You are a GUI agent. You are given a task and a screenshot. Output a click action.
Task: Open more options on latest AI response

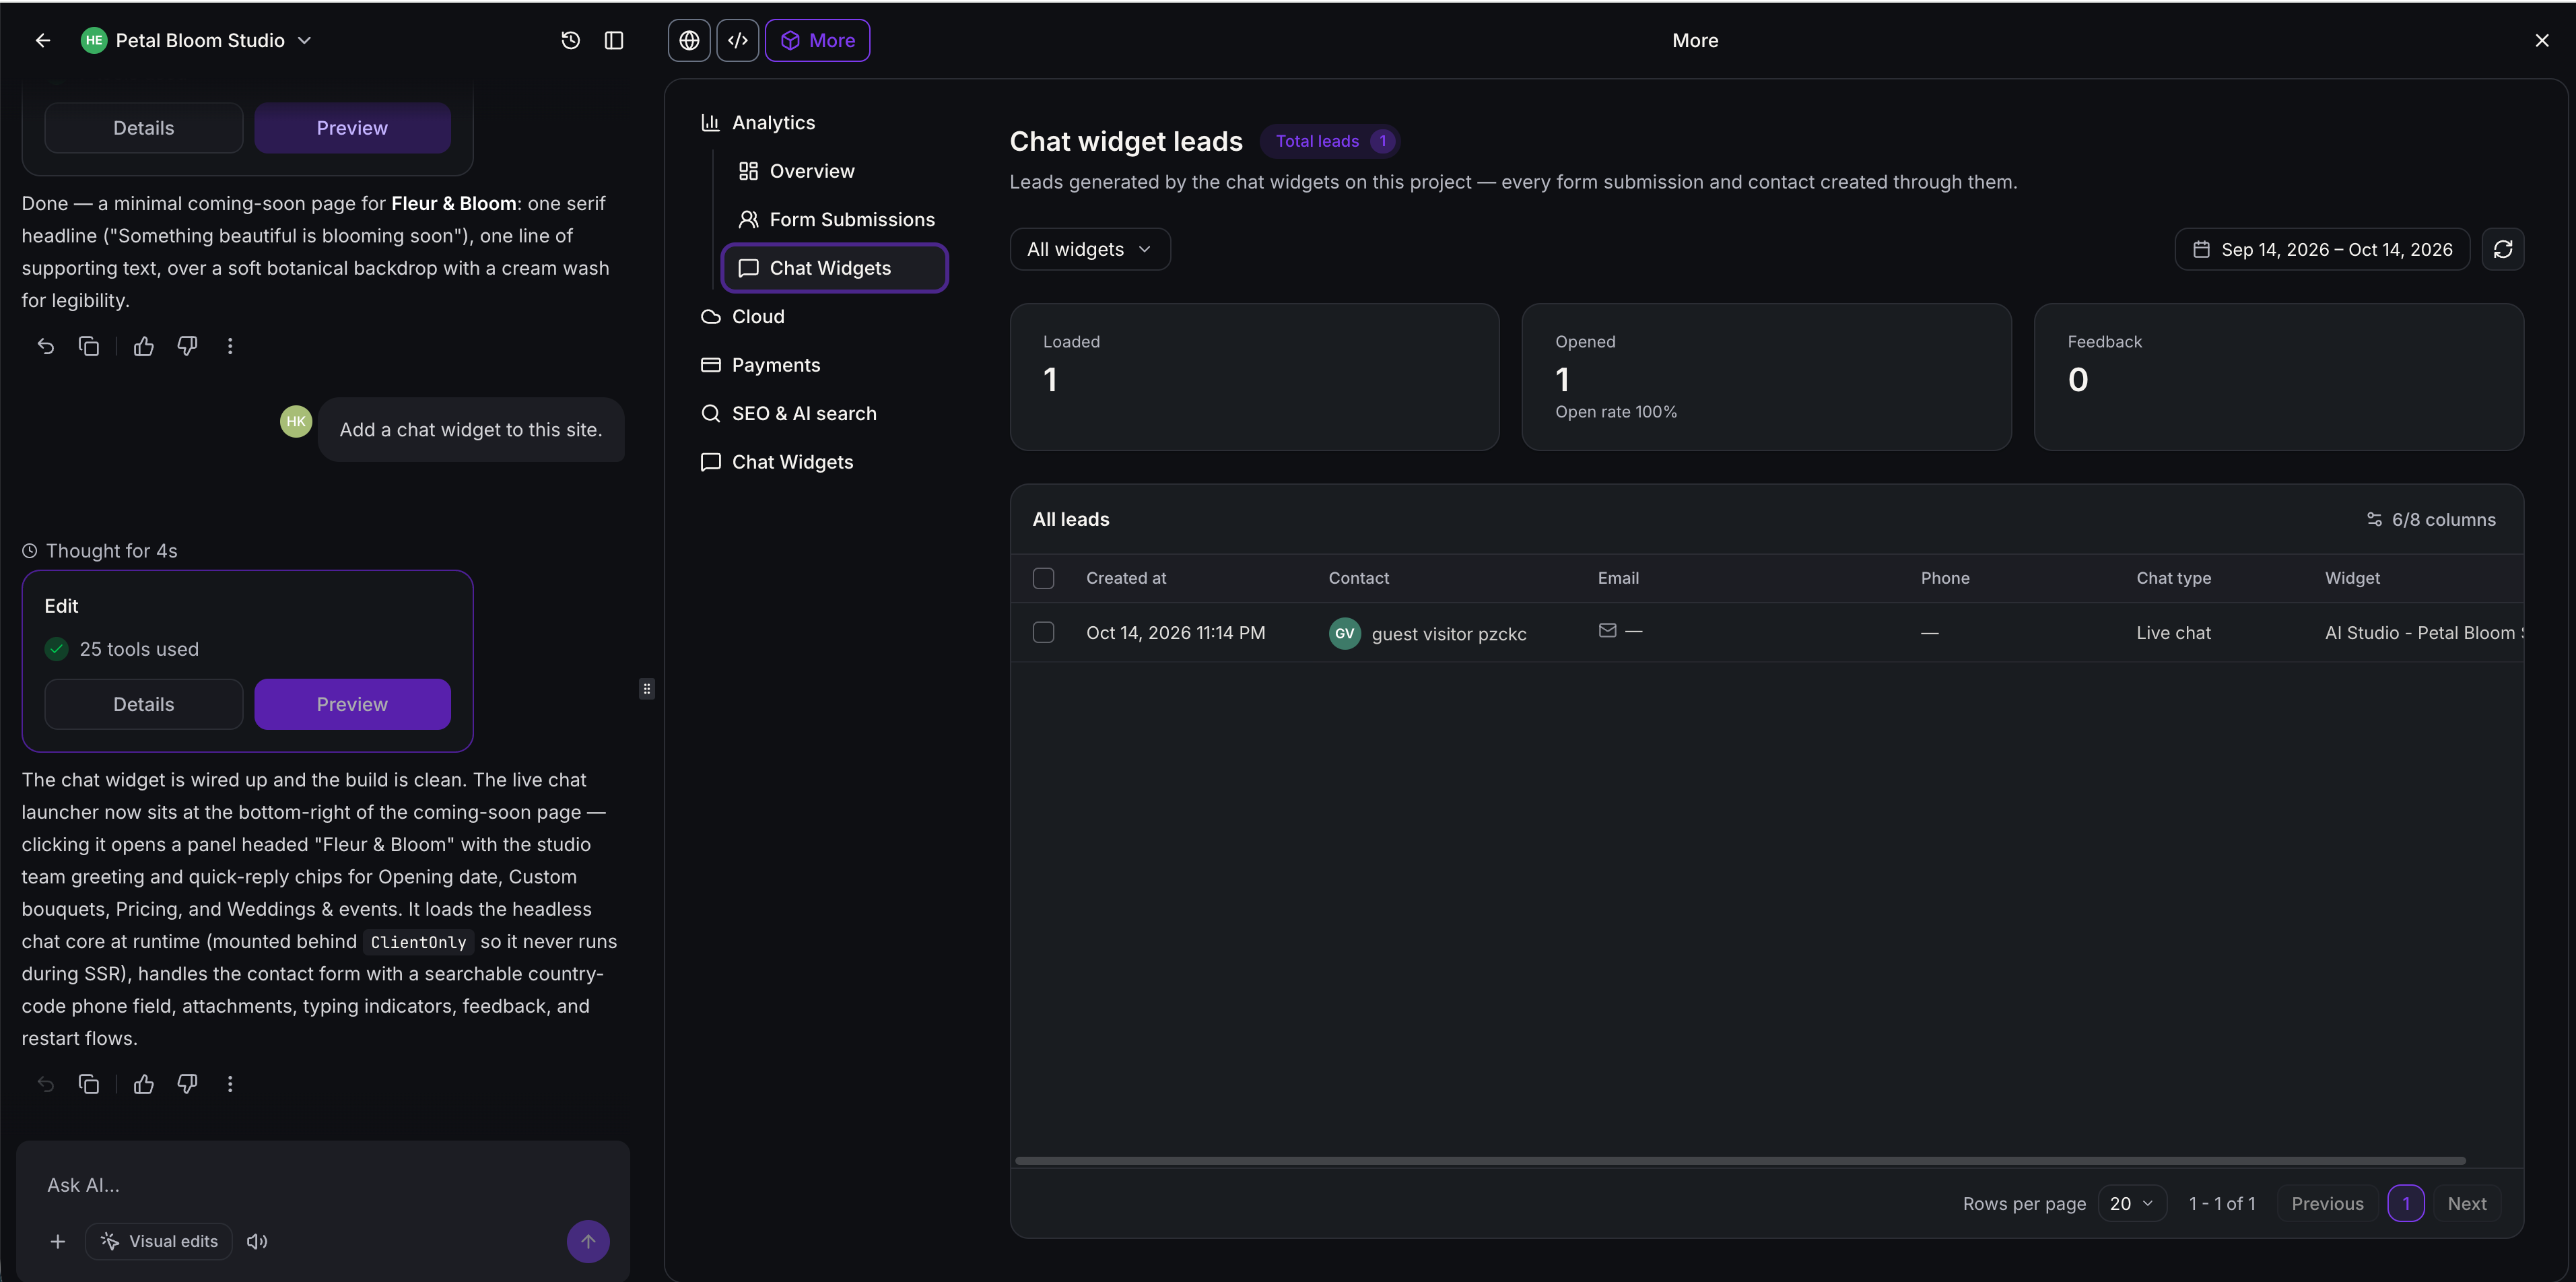coord(230,1084)
